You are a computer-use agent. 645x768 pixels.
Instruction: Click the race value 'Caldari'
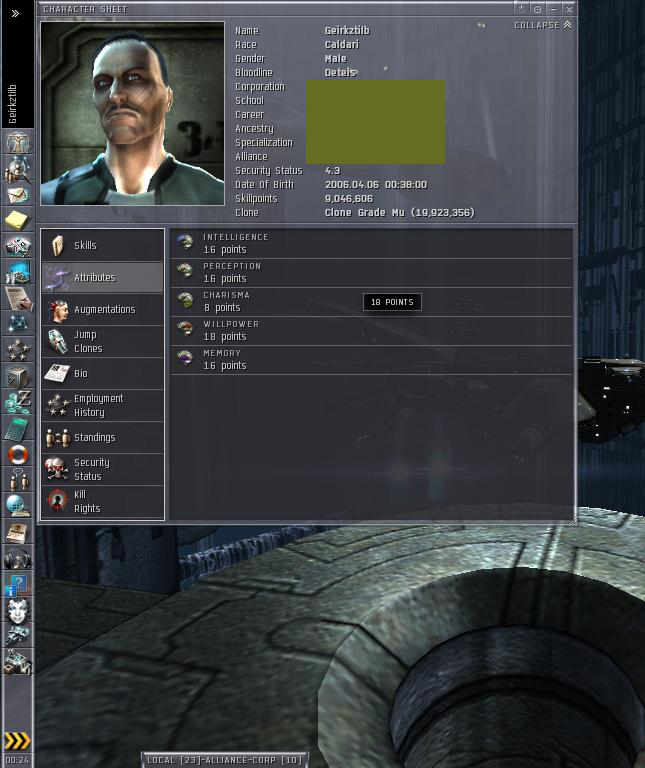tap(342, 45)
